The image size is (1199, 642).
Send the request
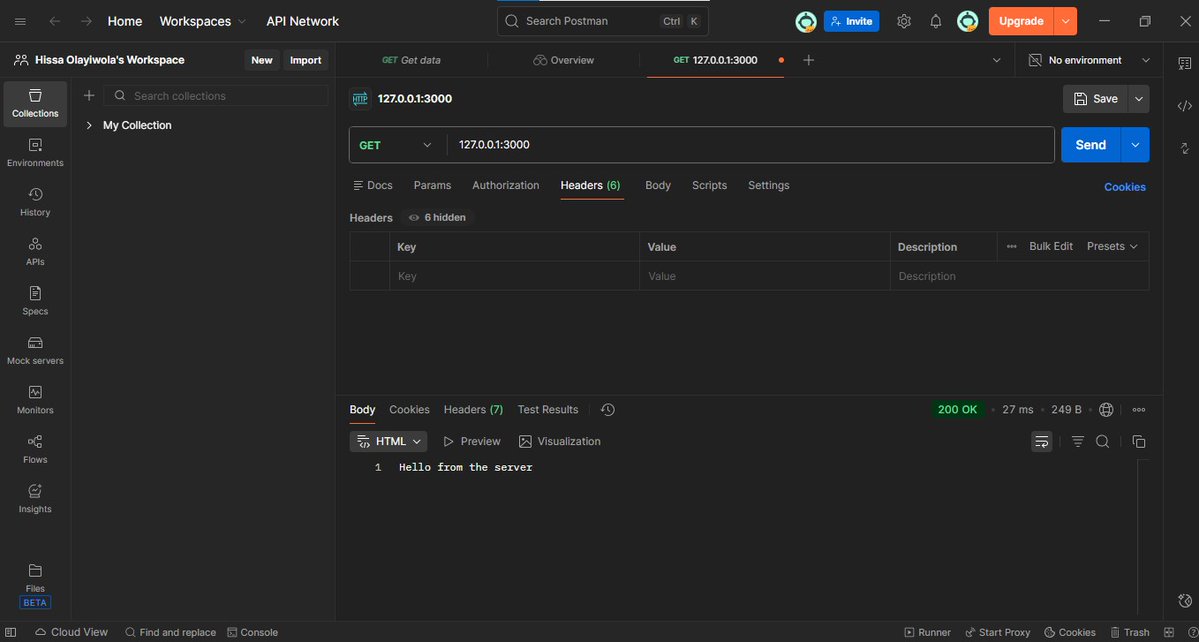coord(1090,145)
